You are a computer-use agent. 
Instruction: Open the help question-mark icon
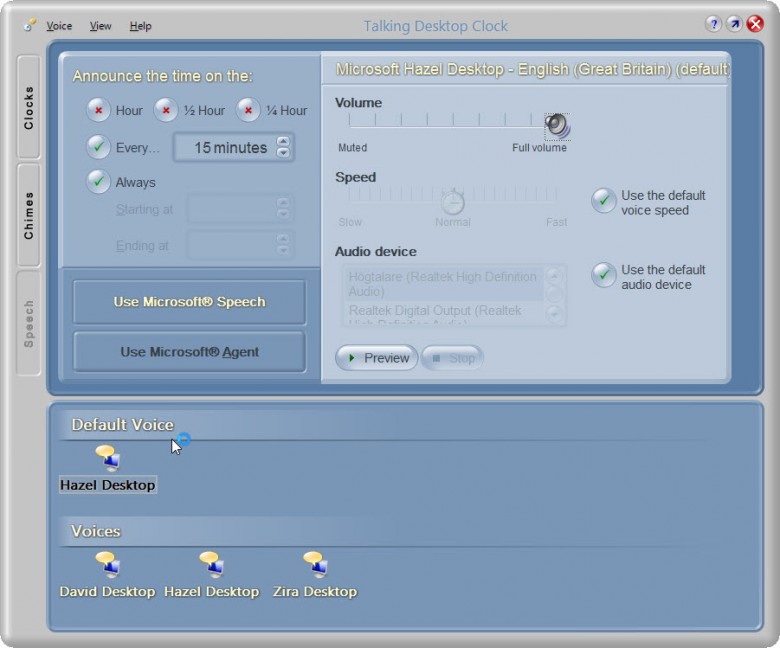coord(713,24)
